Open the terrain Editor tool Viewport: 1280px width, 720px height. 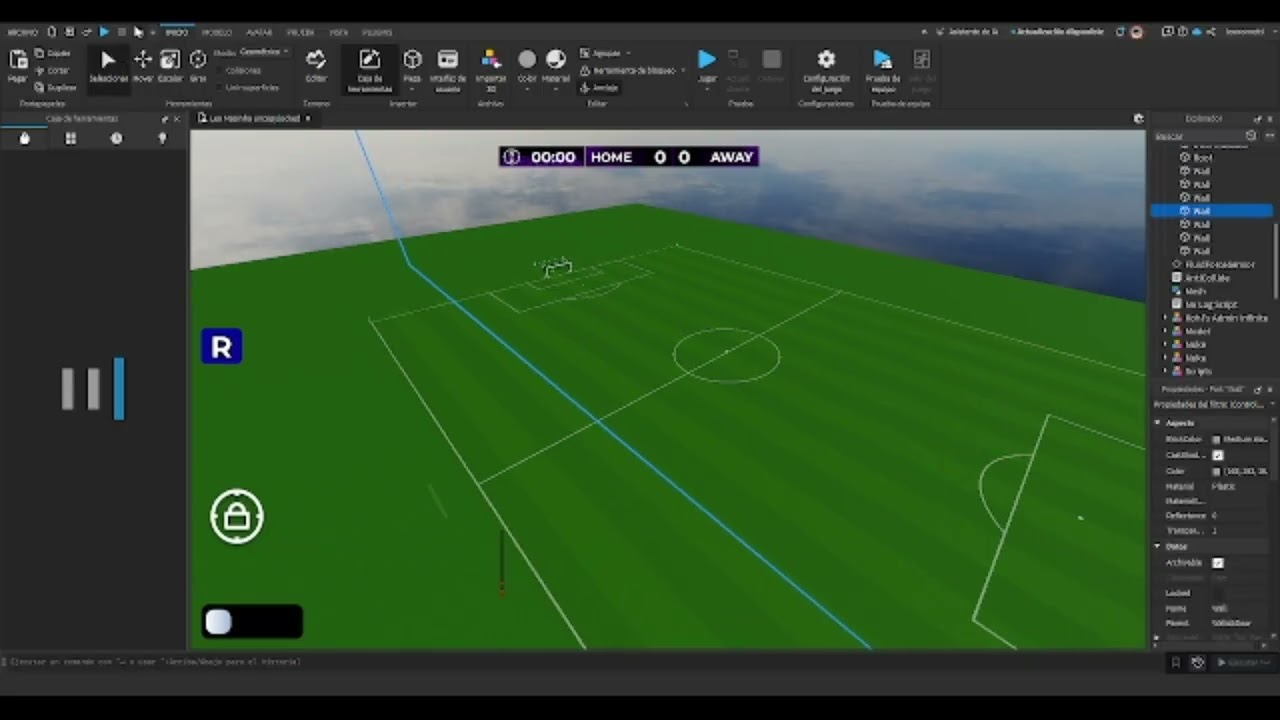click(316, 66)
